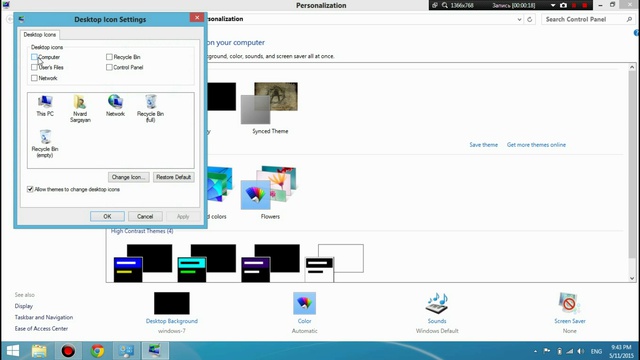
Task: Open File Explorer from the taskbar
Action: [x=39, y=351]
